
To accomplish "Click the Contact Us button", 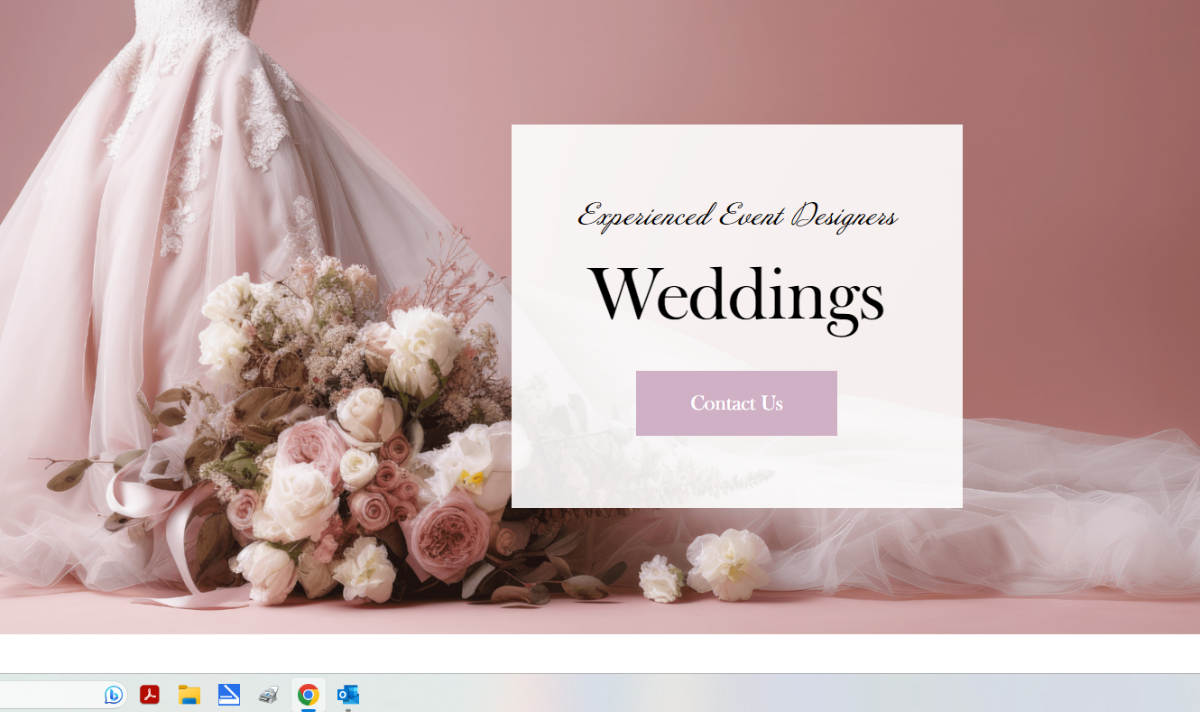I will [736, 403].
